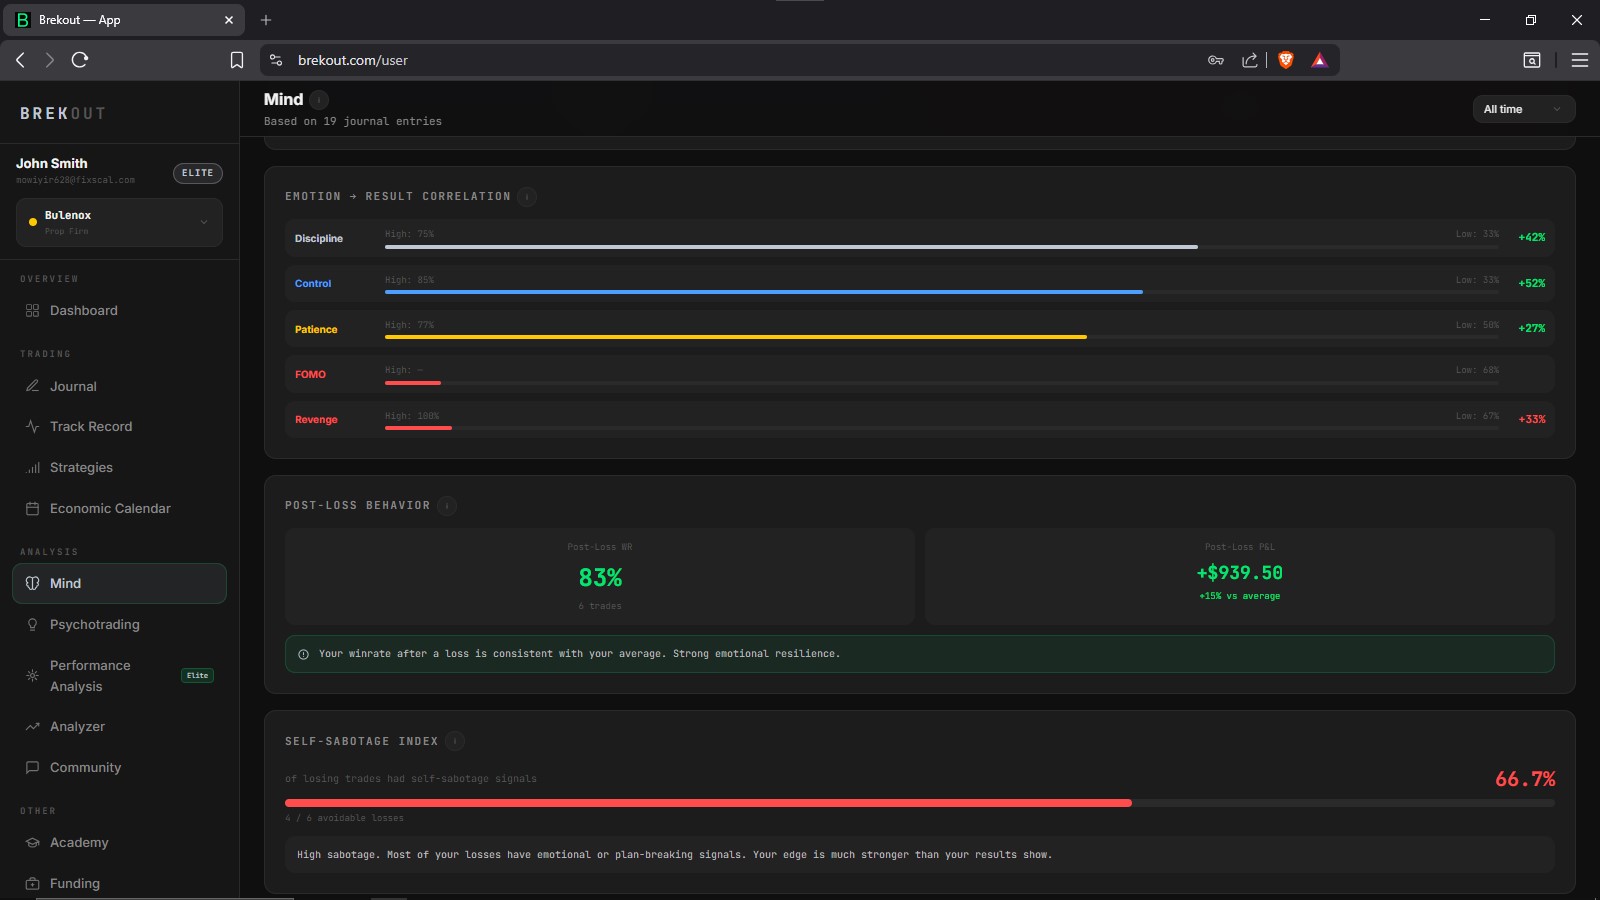1600x900 pixels.
Task: Click the browser sidebar search icon
Action: [x=1532, y=60]
